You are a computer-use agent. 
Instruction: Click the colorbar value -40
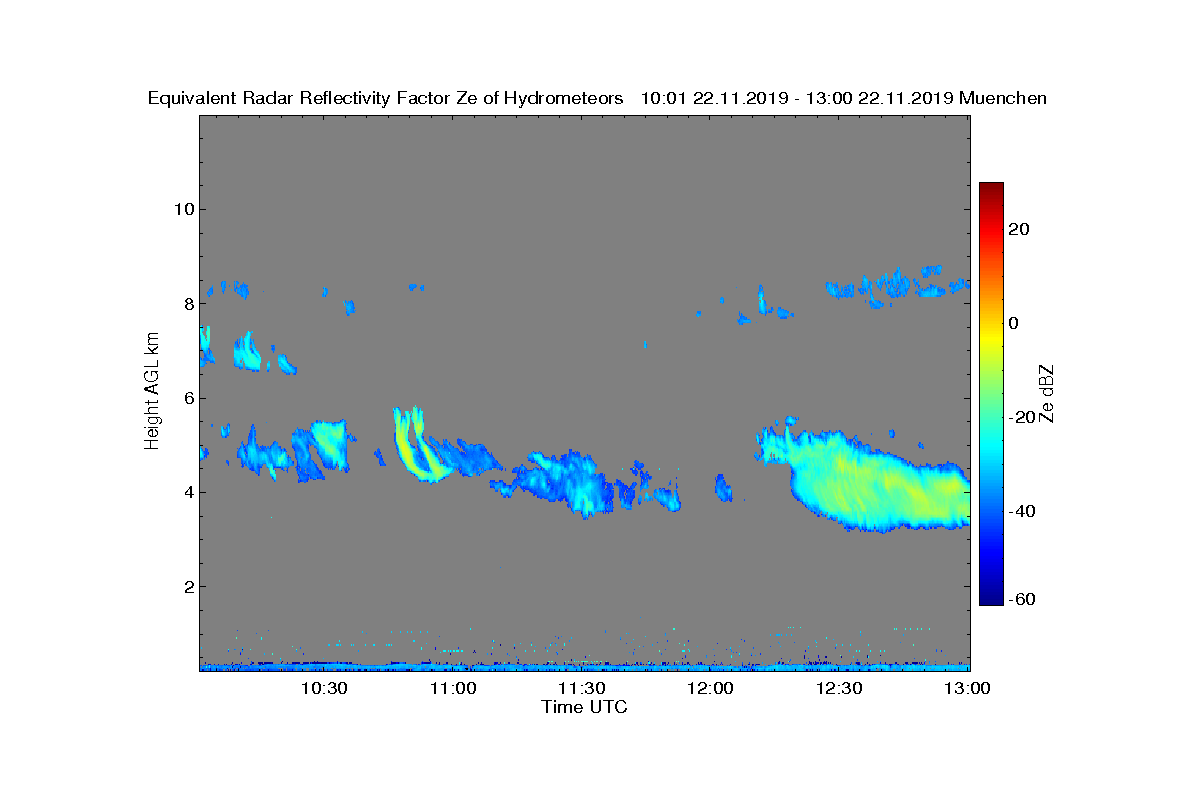click(1020, 511)
